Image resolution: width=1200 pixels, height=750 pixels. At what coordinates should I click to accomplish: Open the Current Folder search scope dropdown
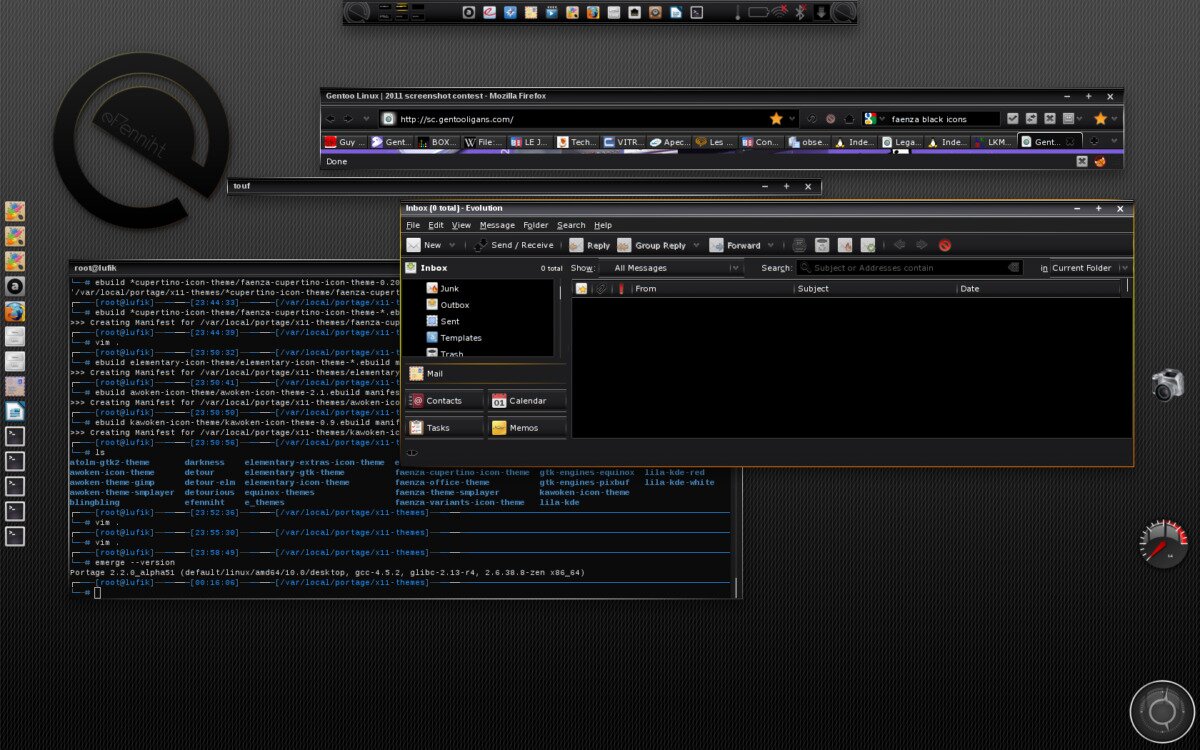[x=1090, y=268]
